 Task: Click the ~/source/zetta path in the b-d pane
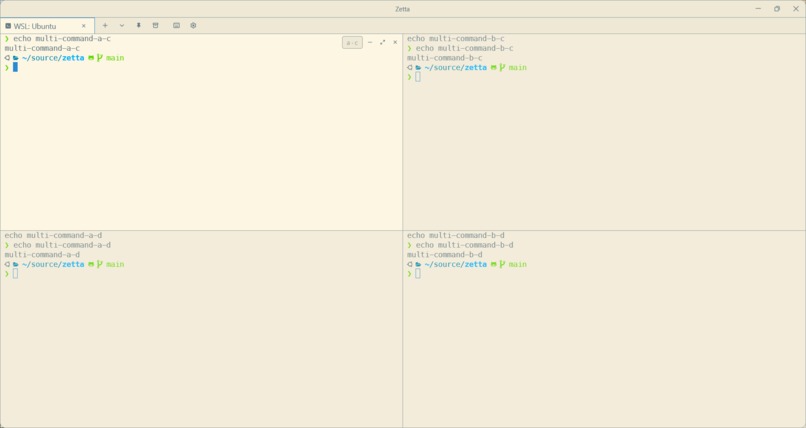[x=455, y=265]
